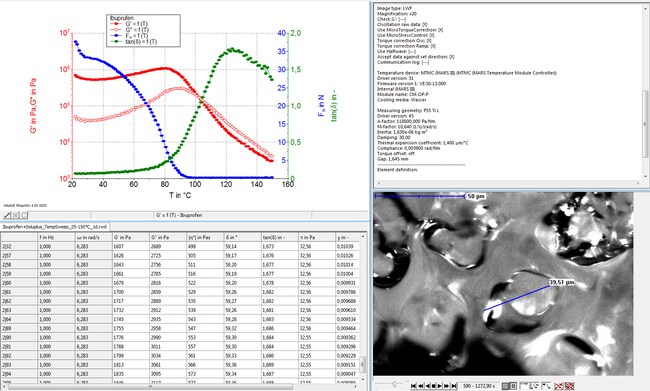This screenshot has height=391, width=650.
Task: Jump to first frame of video
Action: (x=413, y=386)
